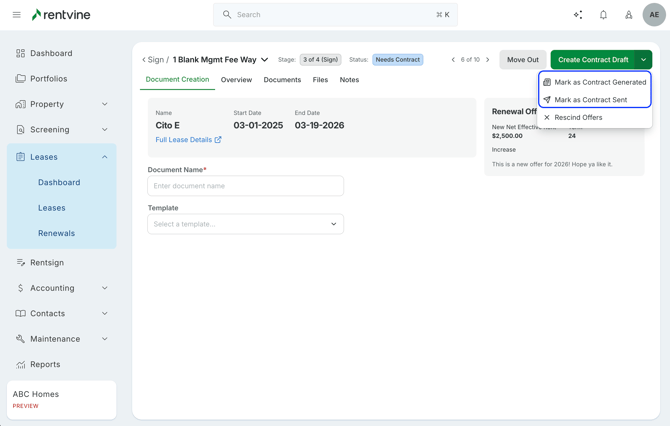Open Rentsign from the sidebar
The width and height of the screenshot is (670, 426).
47,263
